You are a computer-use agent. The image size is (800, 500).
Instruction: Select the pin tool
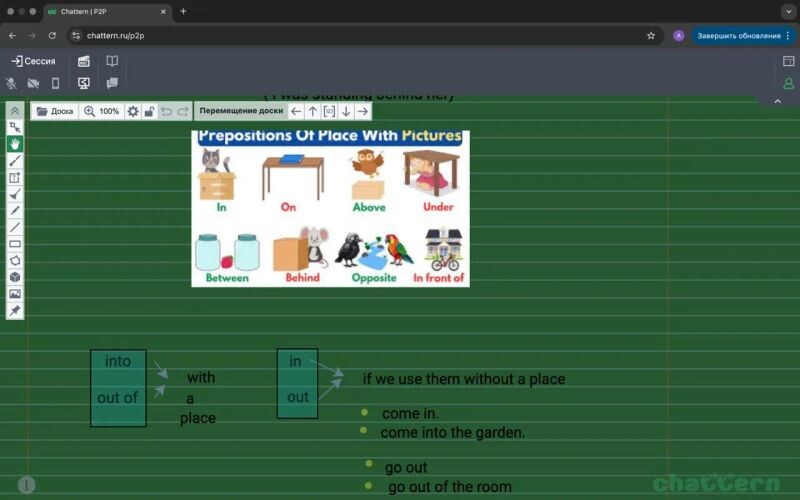coord(15,311)
